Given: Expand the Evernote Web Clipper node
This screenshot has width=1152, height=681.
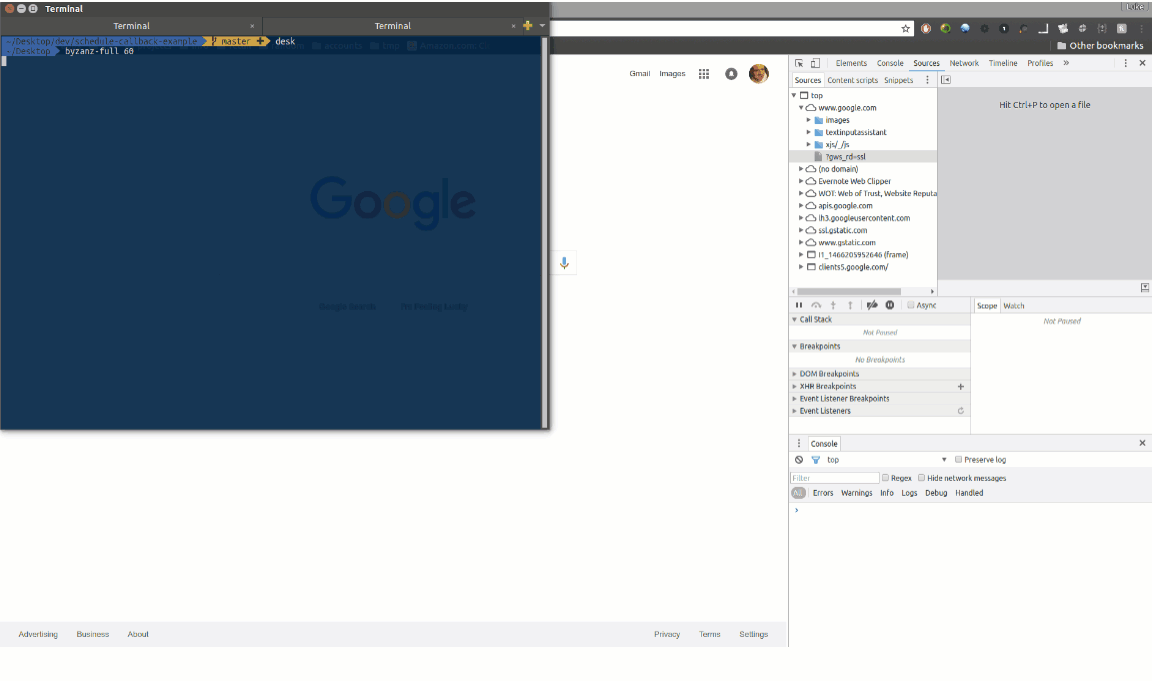Looking at the screenshot, I should [x=798, y=181].
